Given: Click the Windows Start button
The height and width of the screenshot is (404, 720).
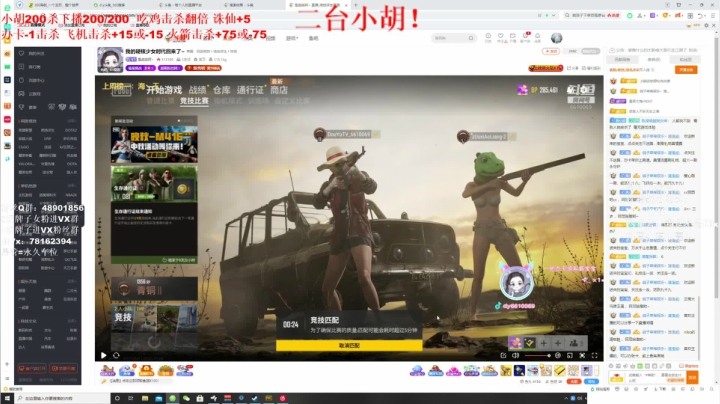Looking at the screenshot, I should click(7, 398).
